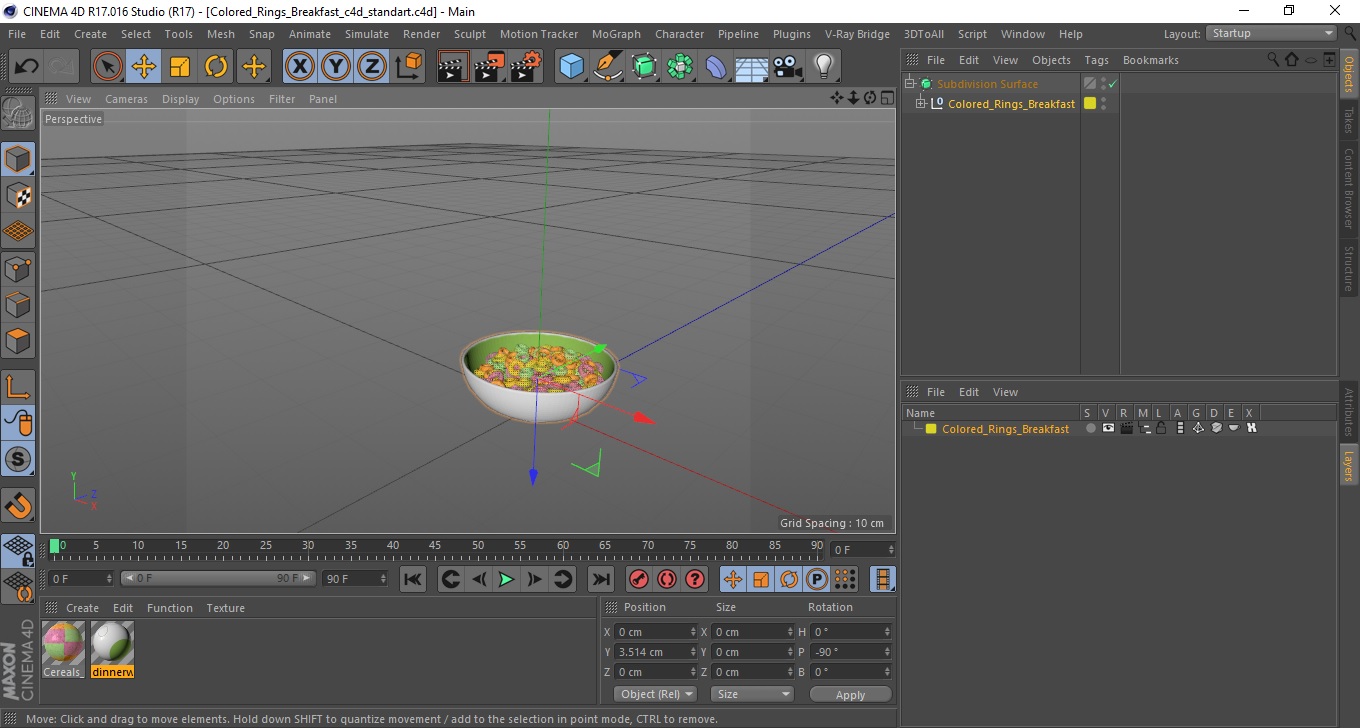Open Object (Rel) coordinate dropdown
This screenshot has width=1360, height=728.
pos(655,694)
